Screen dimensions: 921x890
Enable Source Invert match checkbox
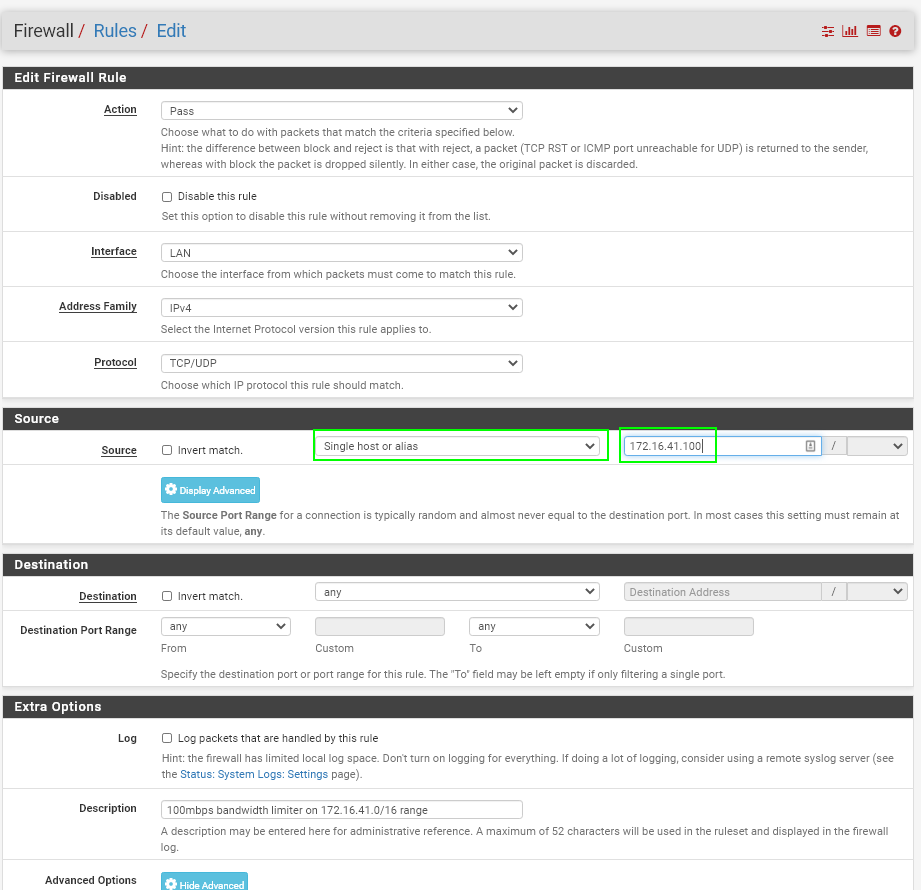[167, 451]
